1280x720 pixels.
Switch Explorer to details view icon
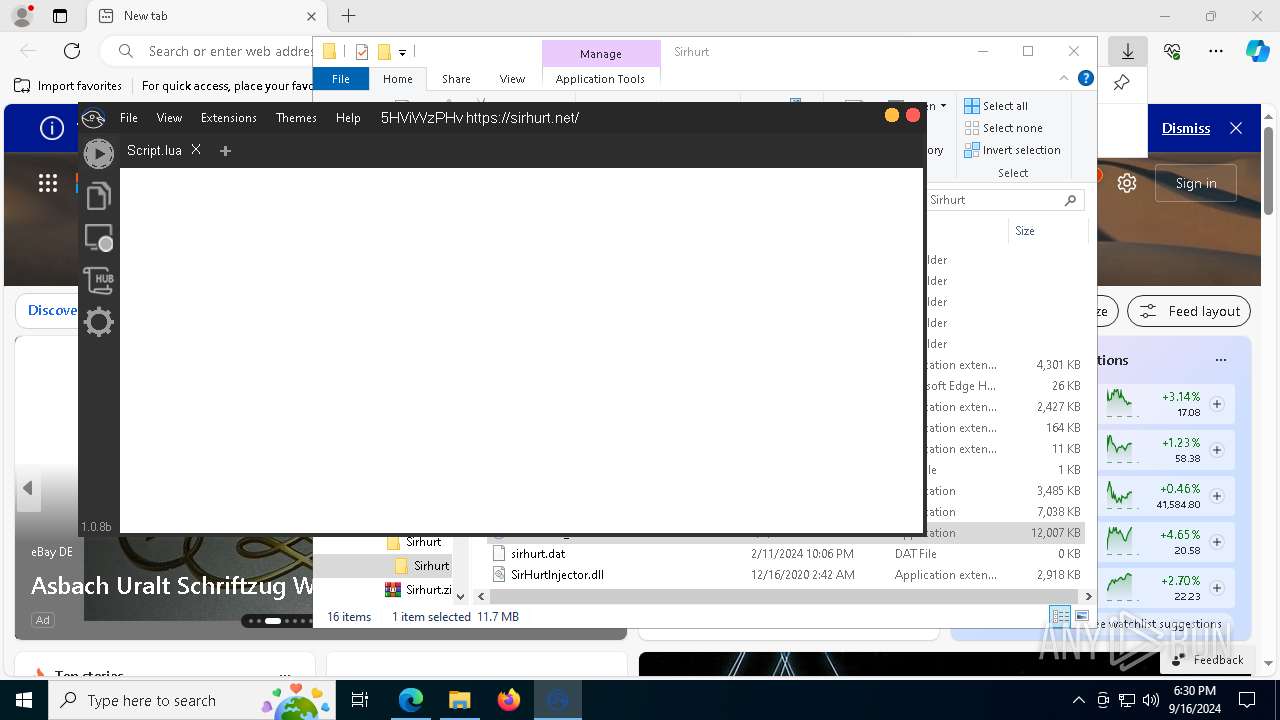click(1060, 616)
